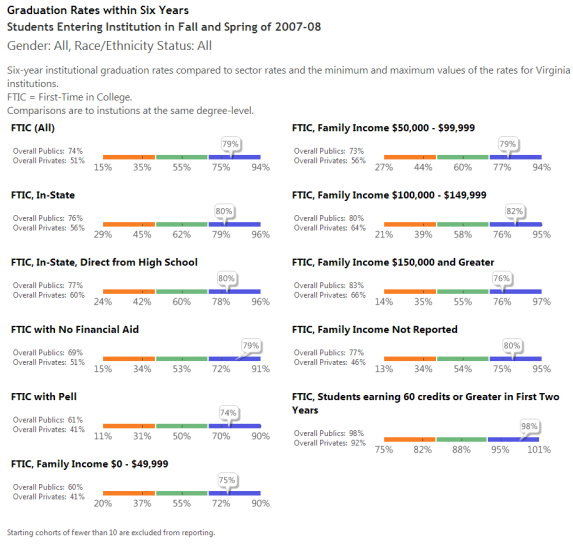
Task: Click the green segment of FTIC with Pell bar
Action: click(x=182, y=426)
